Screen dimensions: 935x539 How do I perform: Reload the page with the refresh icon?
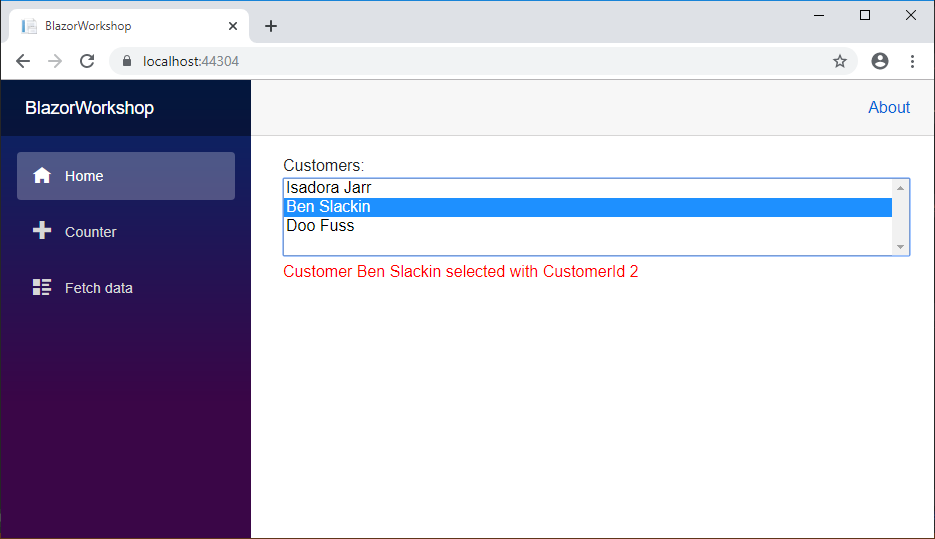pyautogui.click(x=87, y=61)
